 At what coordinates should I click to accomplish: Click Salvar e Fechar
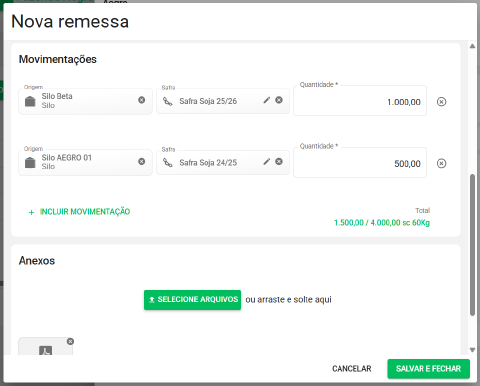tap(428, 369)
